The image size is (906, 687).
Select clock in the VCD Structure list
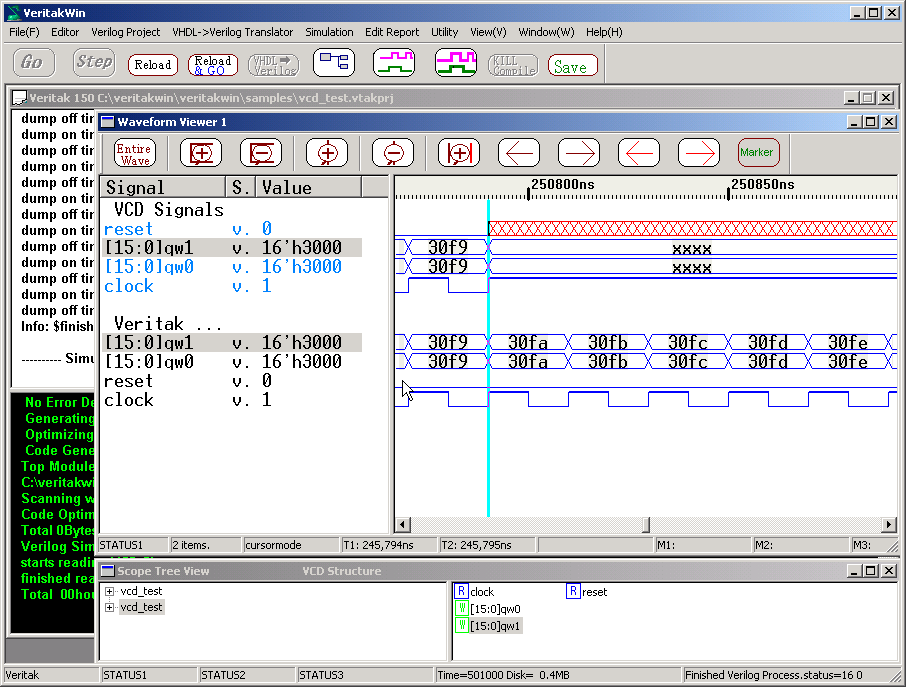[x=482, y=592]
